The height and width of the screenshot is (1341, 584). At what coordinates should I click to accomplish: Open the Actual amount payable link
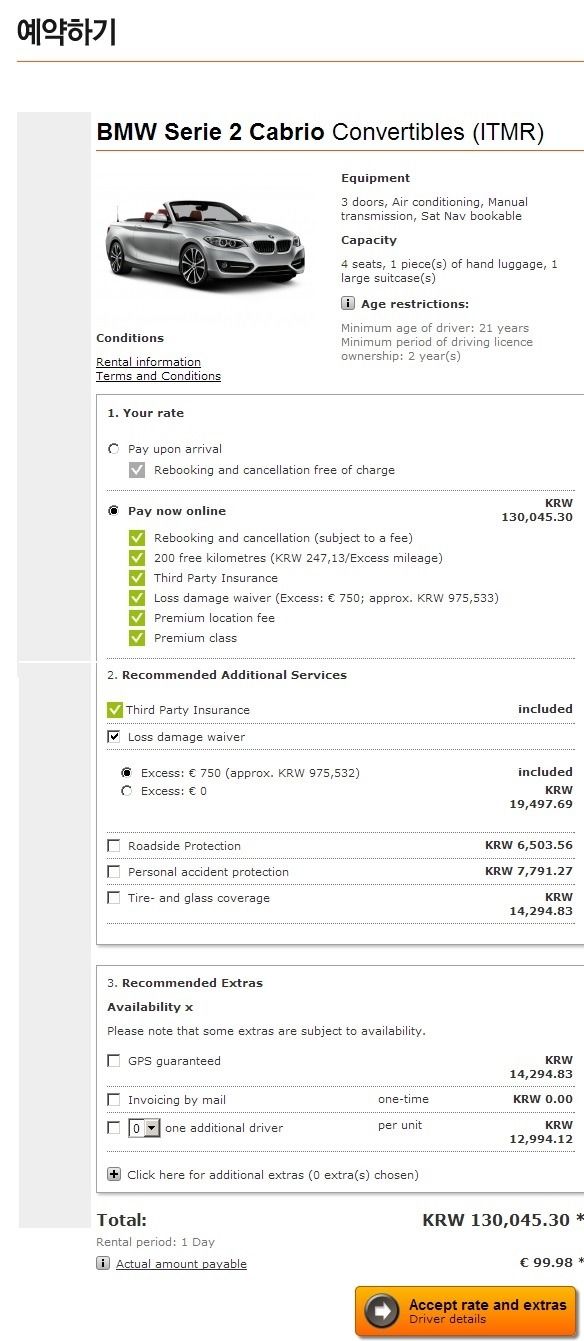[181, 1264]
